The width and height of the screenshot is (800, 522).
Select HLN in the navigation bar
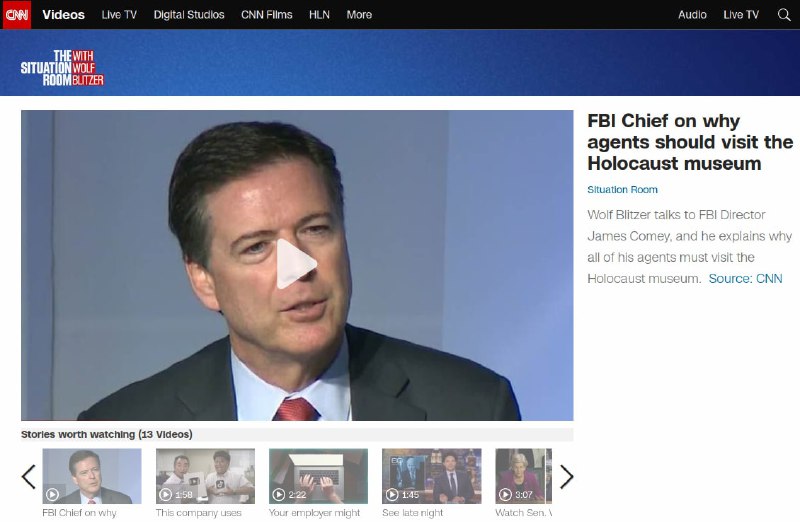coord(319,15)
